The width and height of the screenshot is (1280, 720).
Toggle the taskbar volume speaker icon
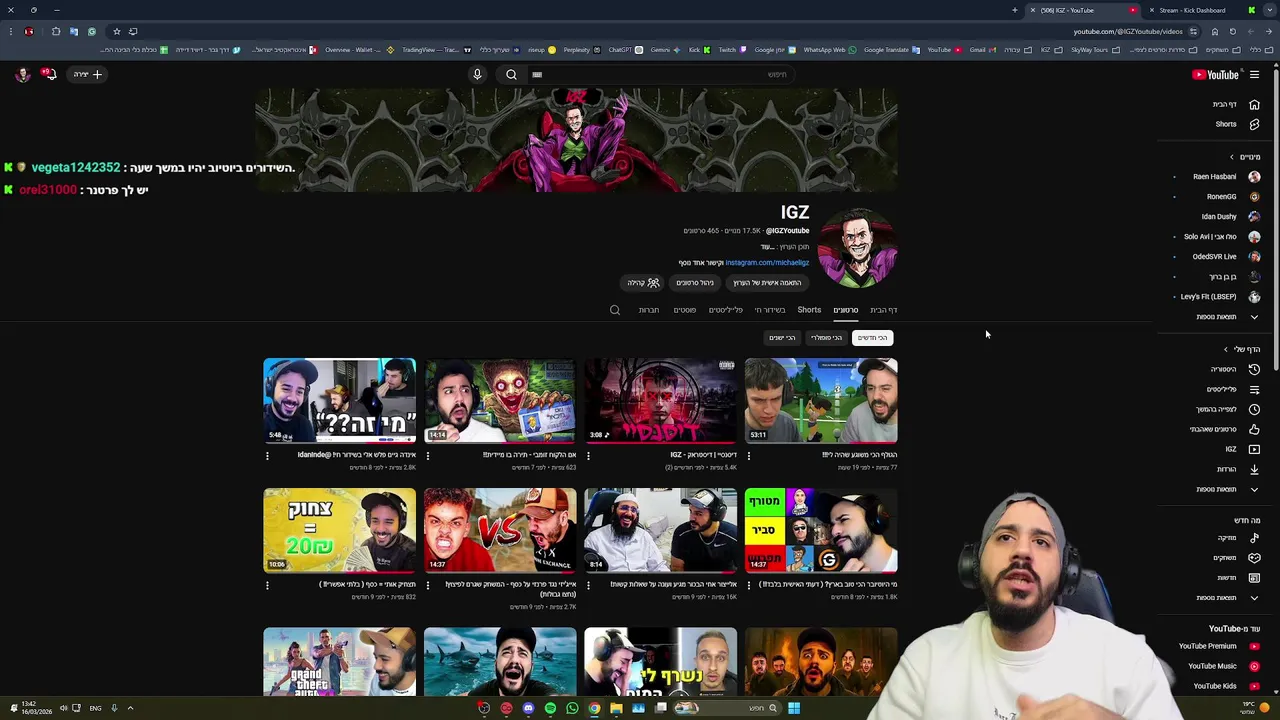click(63, 708)
